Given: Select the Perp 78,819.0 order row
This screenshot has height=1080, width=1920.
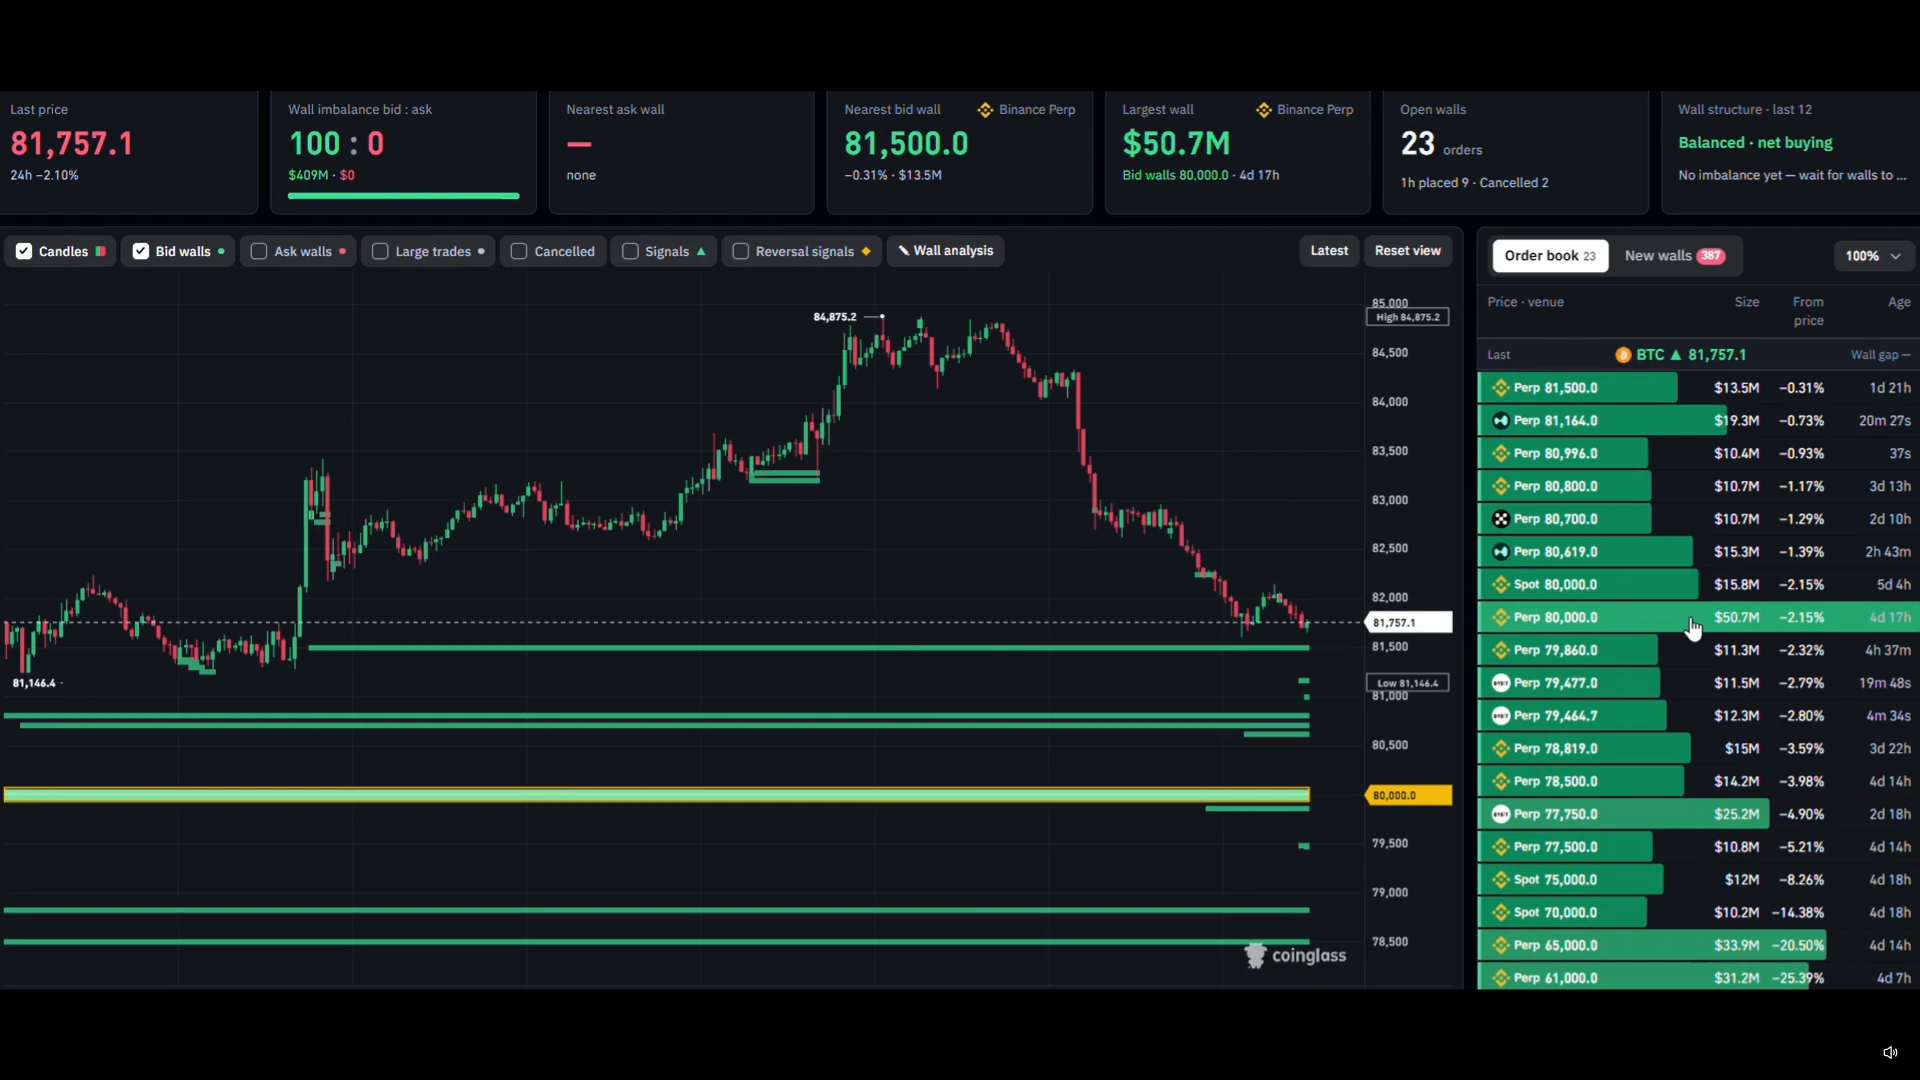Looking at the screenshot, I should [x=1698, y=749].
